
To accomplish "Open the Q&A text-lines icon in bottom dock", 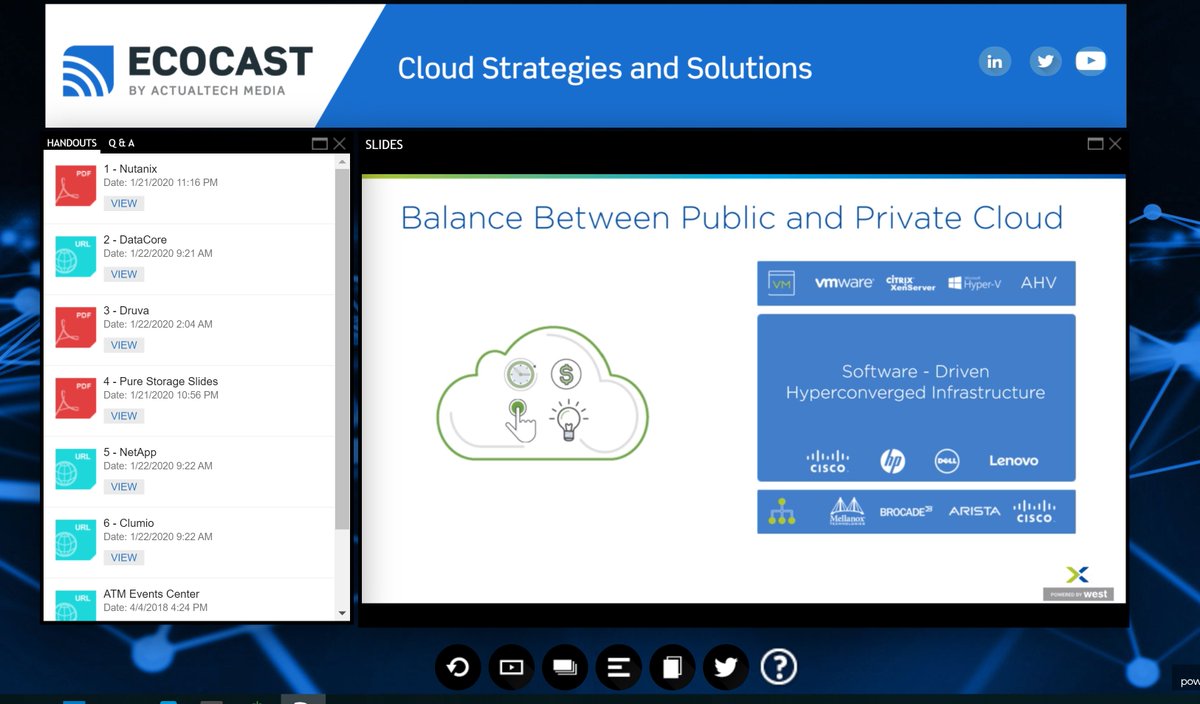I will (x=619, y=667).
